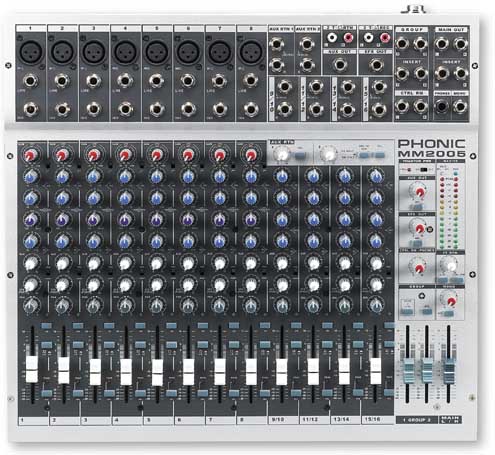Click the screw beside the MM2005 logo
The image size is (495, 455).
473,156
